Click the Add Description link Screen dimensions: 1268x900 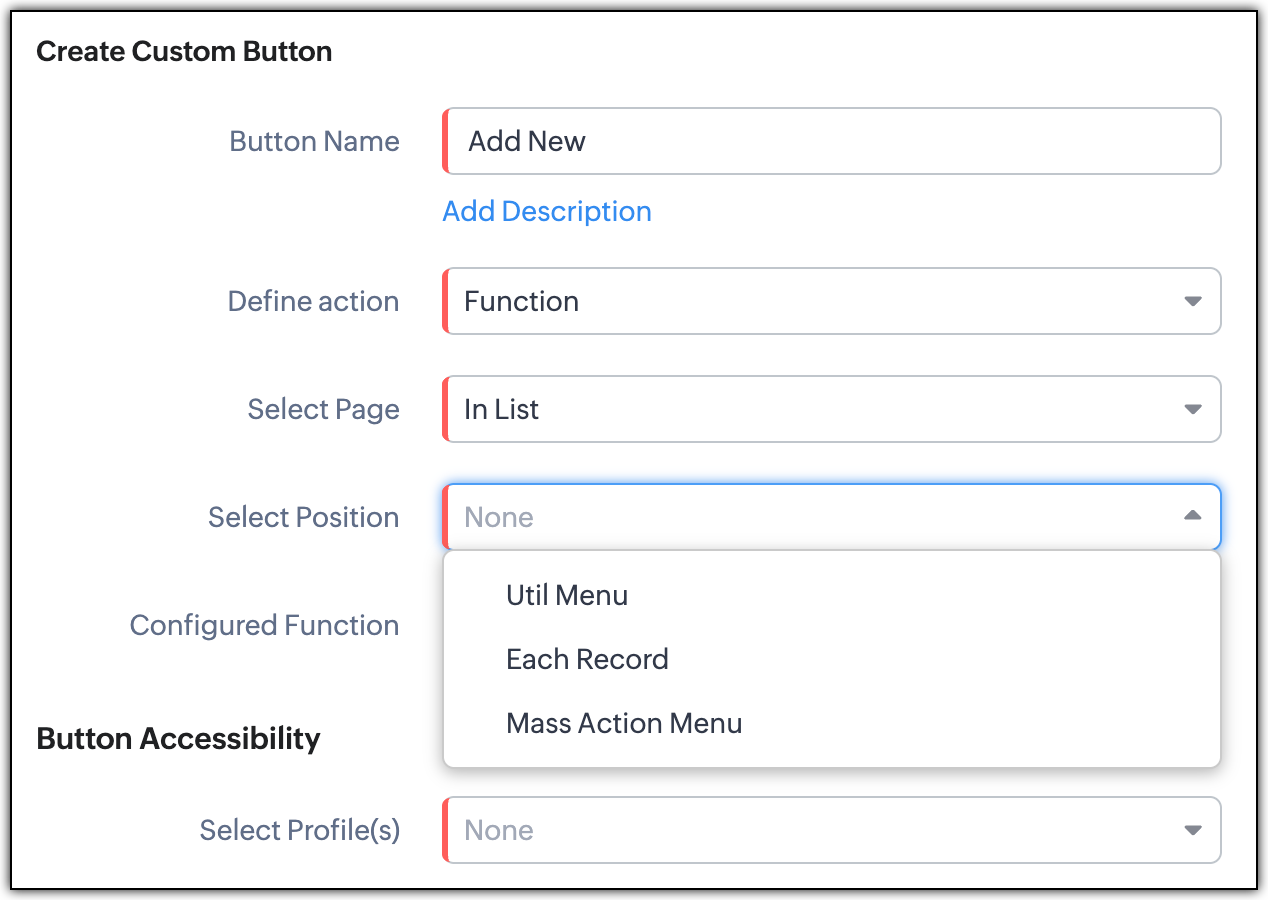click(x=547, y=211)
